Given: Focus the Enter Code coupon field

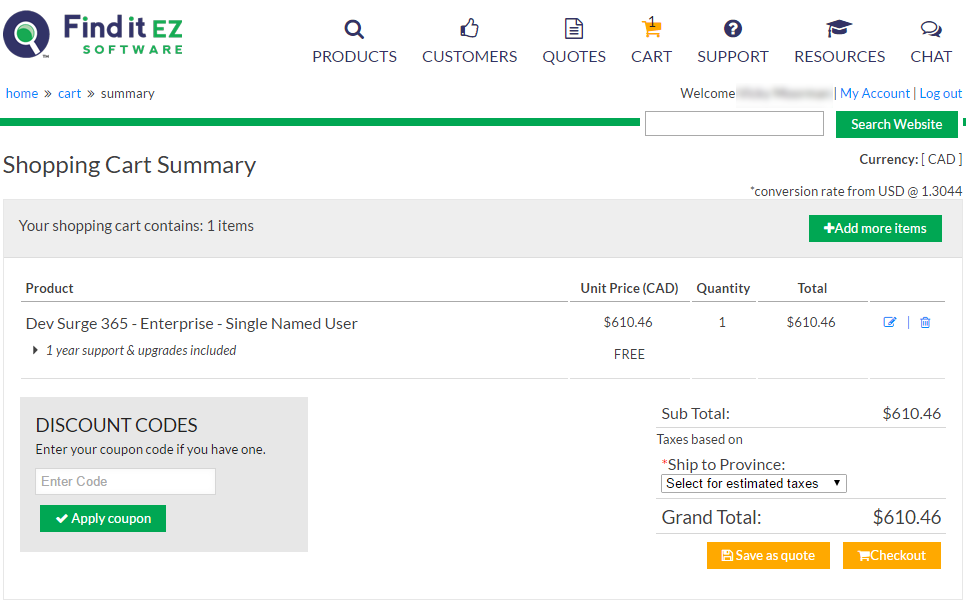Looking at the screenshot, I should tap(125, 481).
